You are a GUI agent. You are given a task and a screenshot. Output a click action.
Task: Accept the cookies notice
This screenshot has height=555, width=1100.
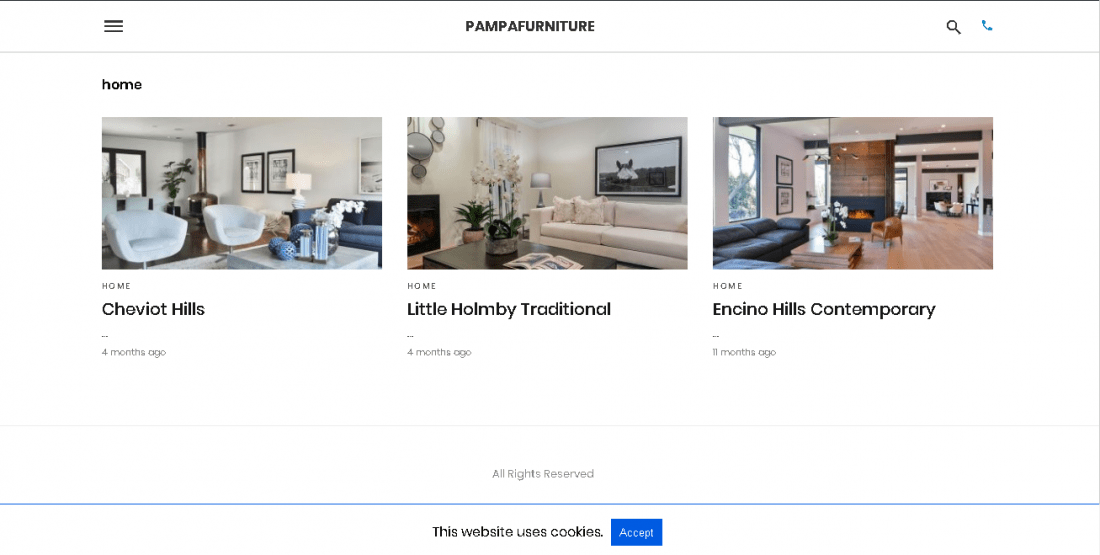pyautogui.click(x=636, y=533)
